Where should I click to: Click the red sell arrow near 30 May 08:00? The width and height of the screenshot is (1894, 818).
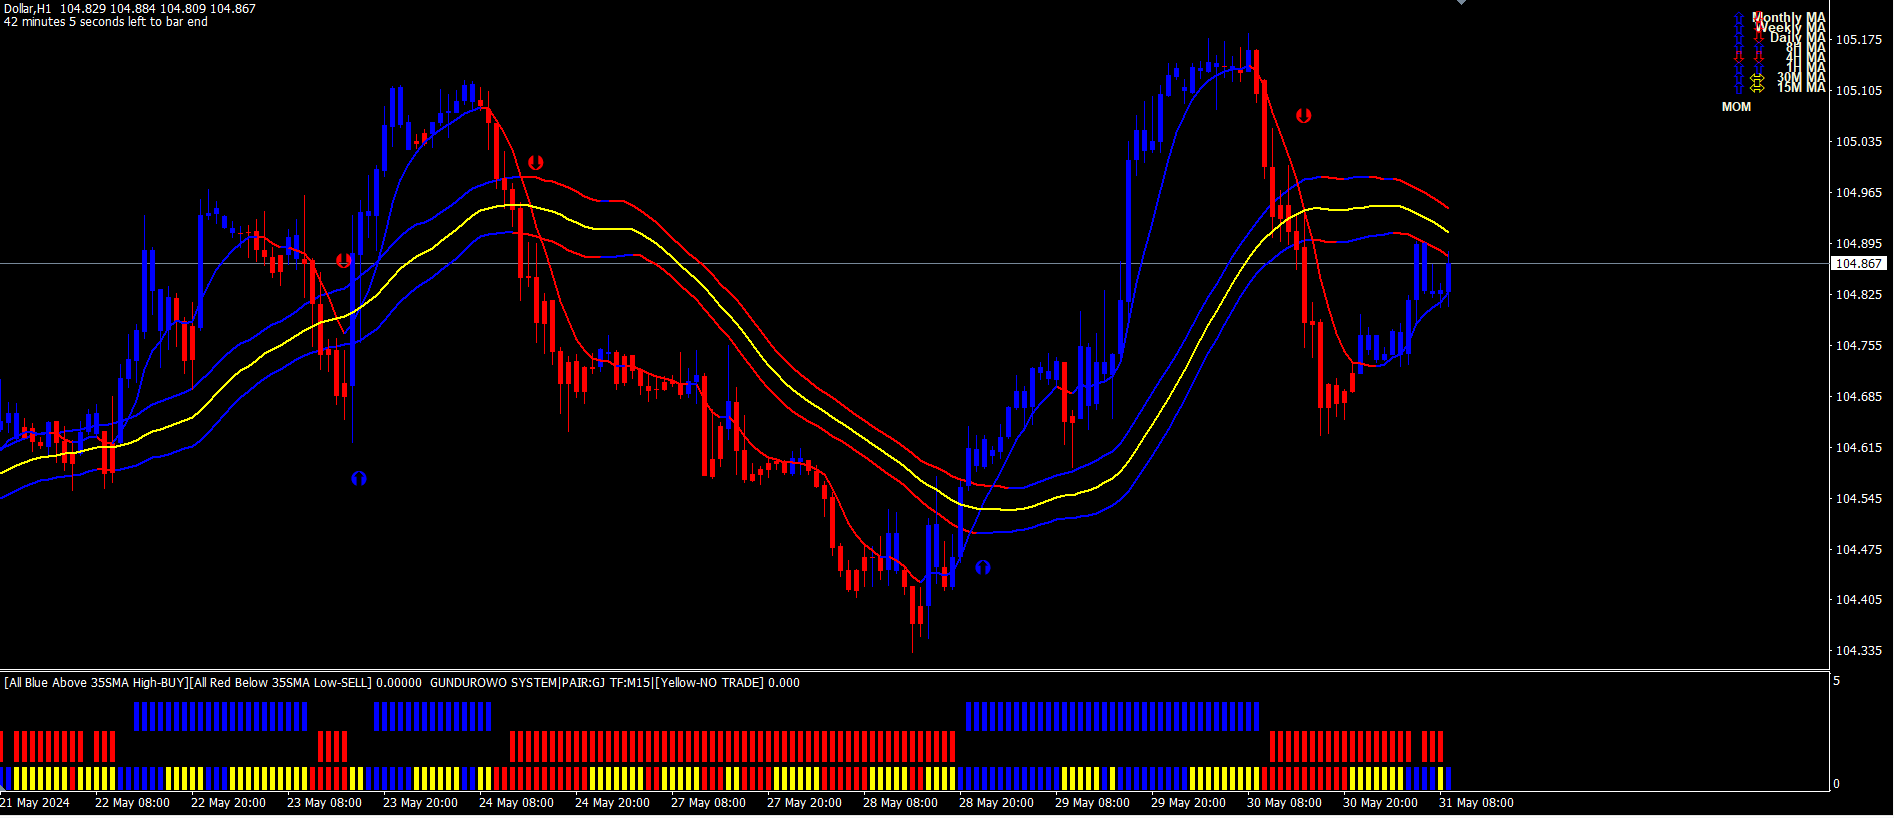click(x=1304, y=116)
